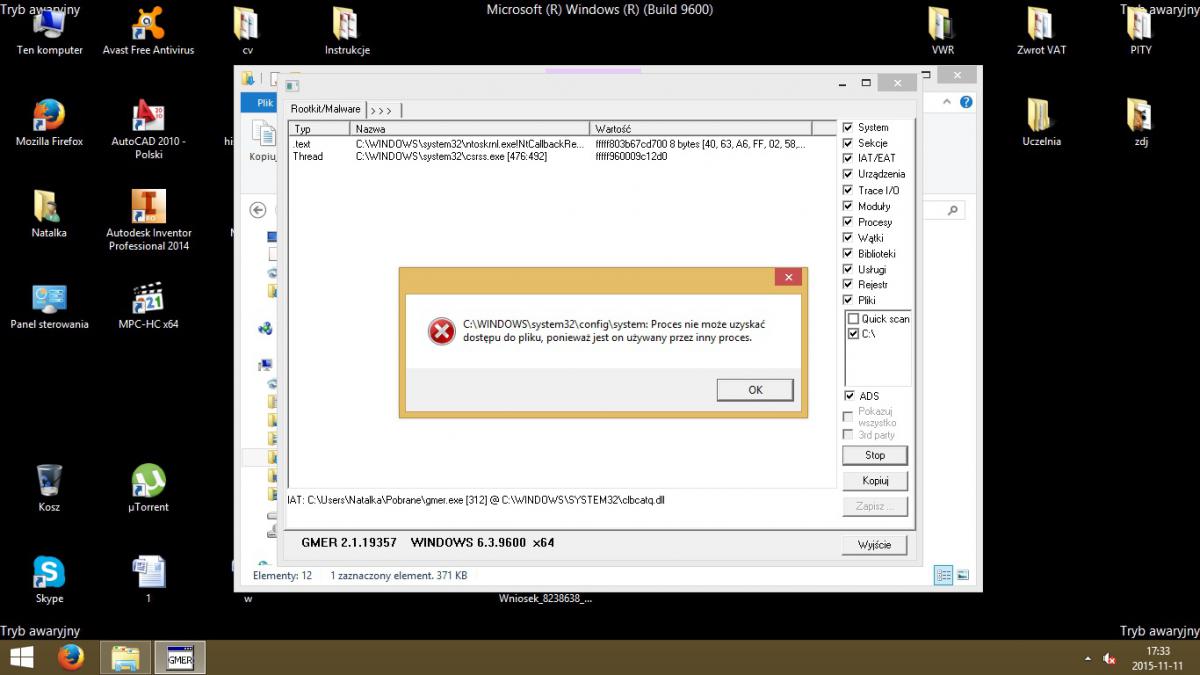Expand more tabs with >>> tab

point(383,110)
